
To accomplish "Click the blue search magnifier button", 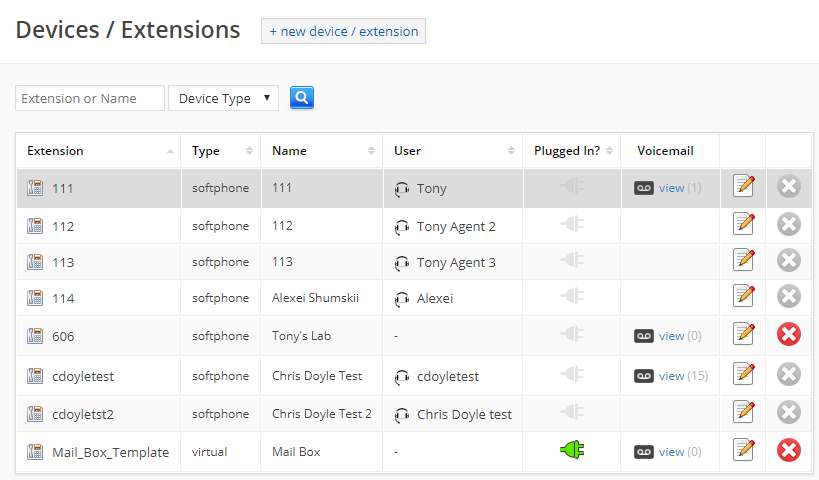I will click(x=302, y=98).
